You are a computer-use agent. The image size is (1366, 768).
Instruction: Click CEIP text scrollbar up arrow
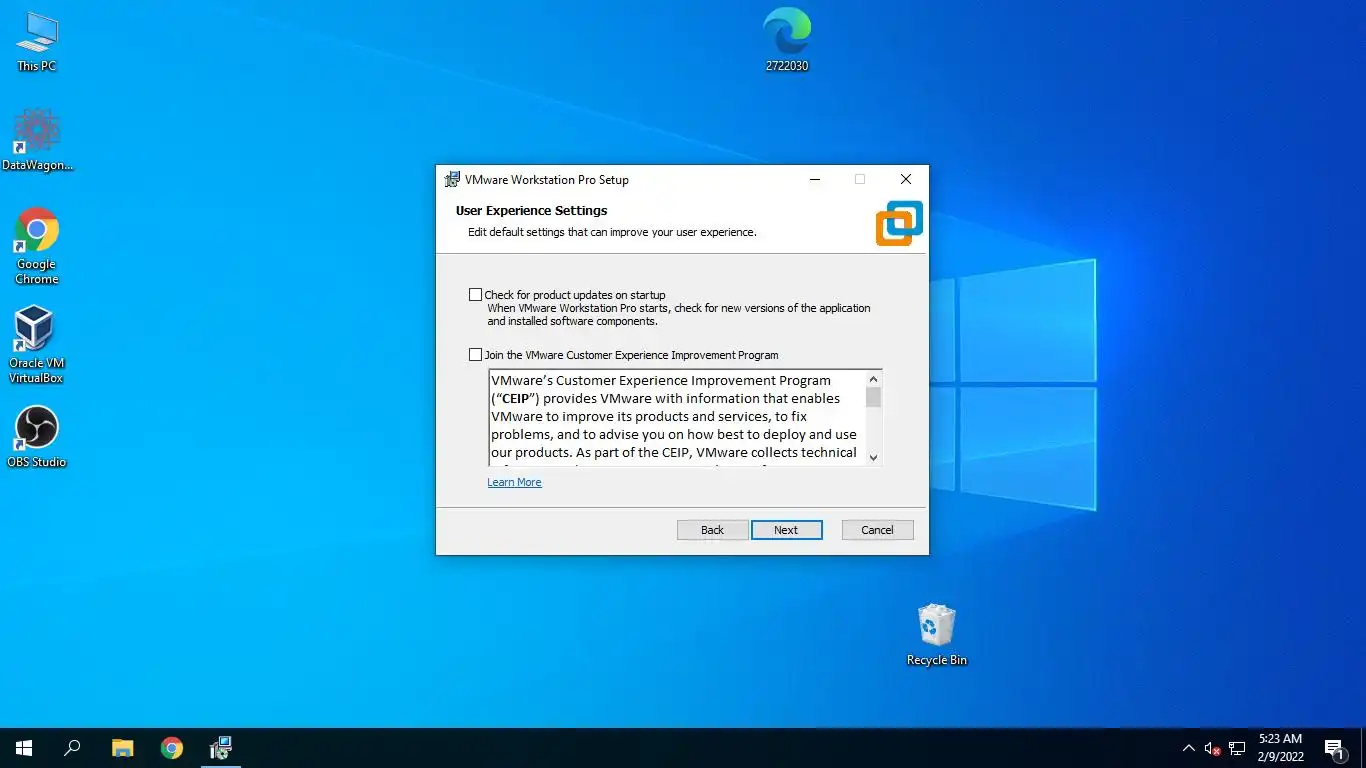coord(873,379)
